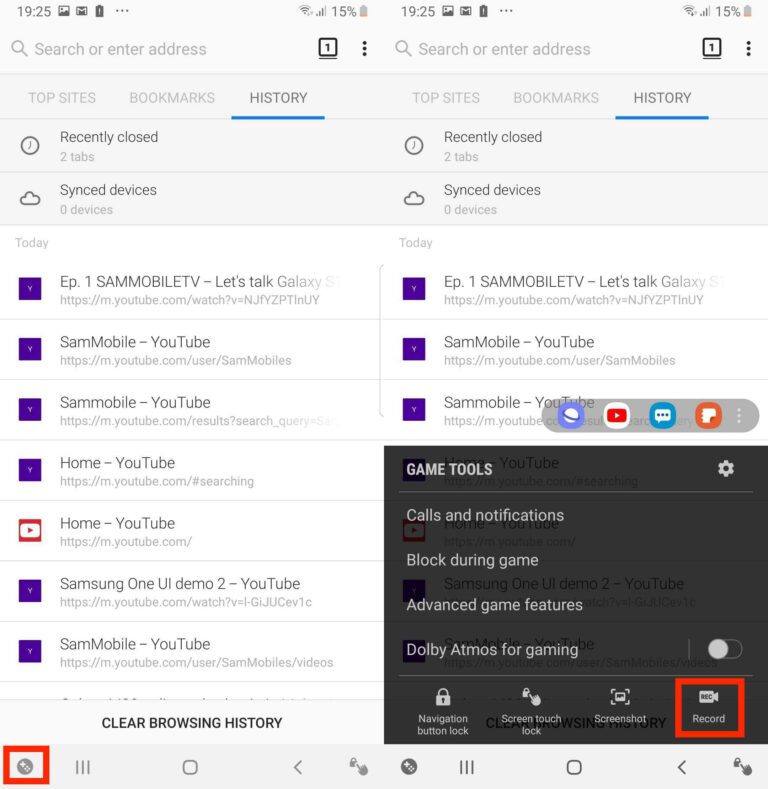This screenshot has width=768, height=789.
Task: Open Calls and notifications settings
Action: (485, 515)
